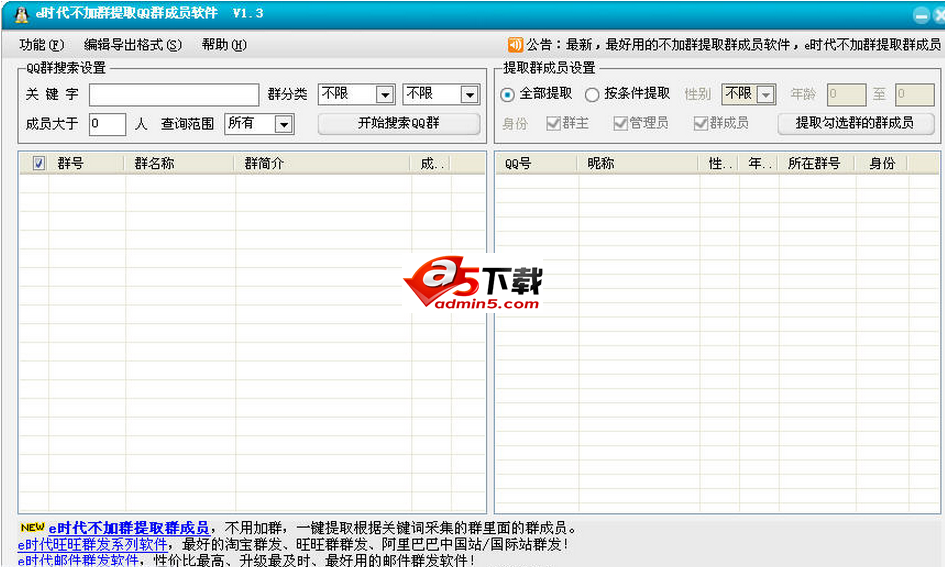The width and height of the screenshot is (945, 567).
Task: Click the 群号 column header
Action: coord(86,163)
